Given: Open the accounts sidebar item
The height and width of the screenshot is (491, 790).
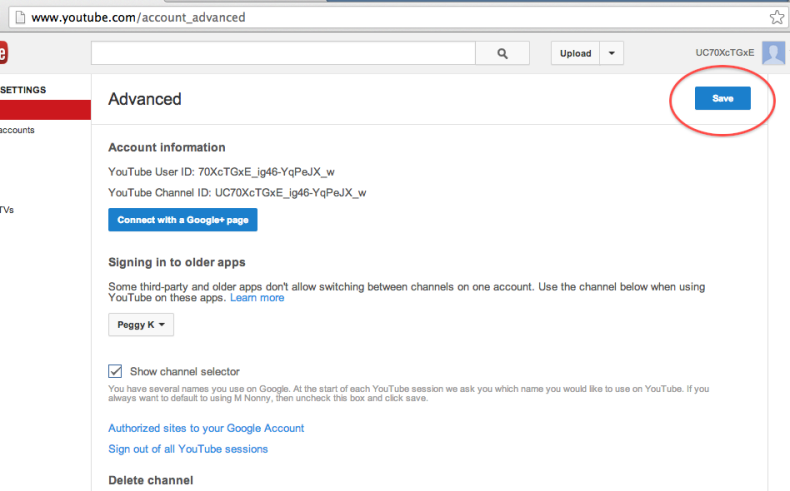Looking at the screenshot, I should (x=18, y=130).
